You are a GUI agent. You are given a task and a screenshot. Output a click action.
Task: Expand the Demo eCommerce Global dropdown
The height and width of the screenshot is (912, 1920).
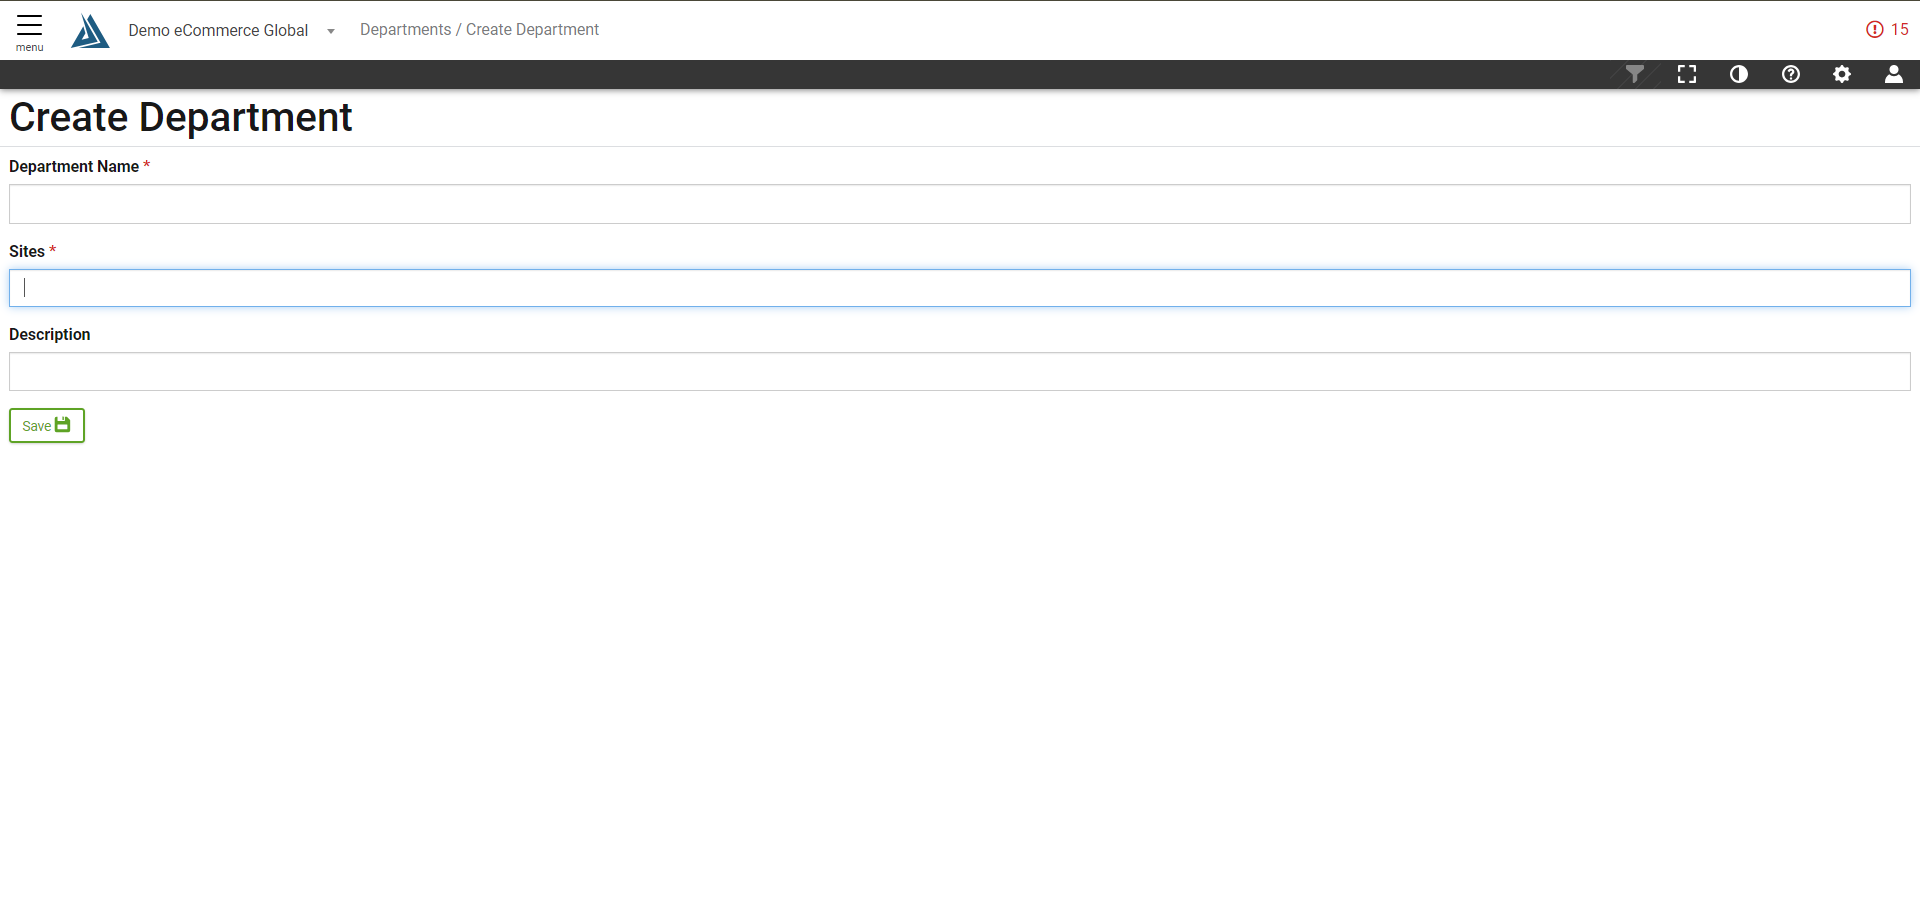pos(331,31)
